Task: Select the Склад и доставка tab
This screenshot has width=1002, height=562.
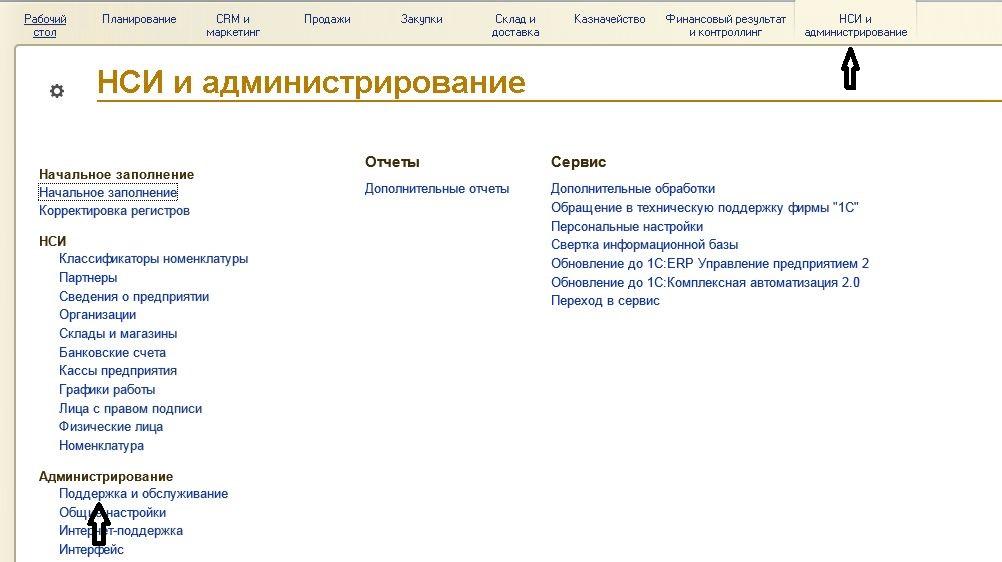Action: (x=515, y=26)
